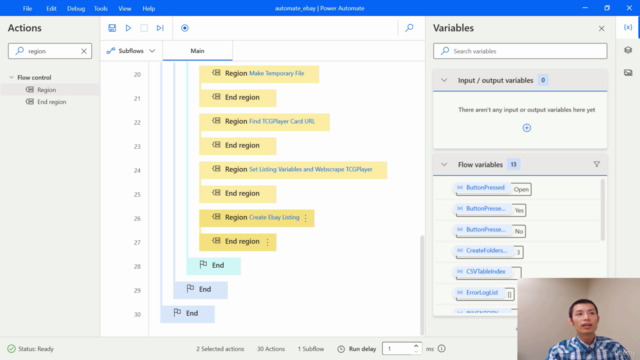640x360 pixels.
Task: Click the Stop flow icon
Action: coord(144,28)
